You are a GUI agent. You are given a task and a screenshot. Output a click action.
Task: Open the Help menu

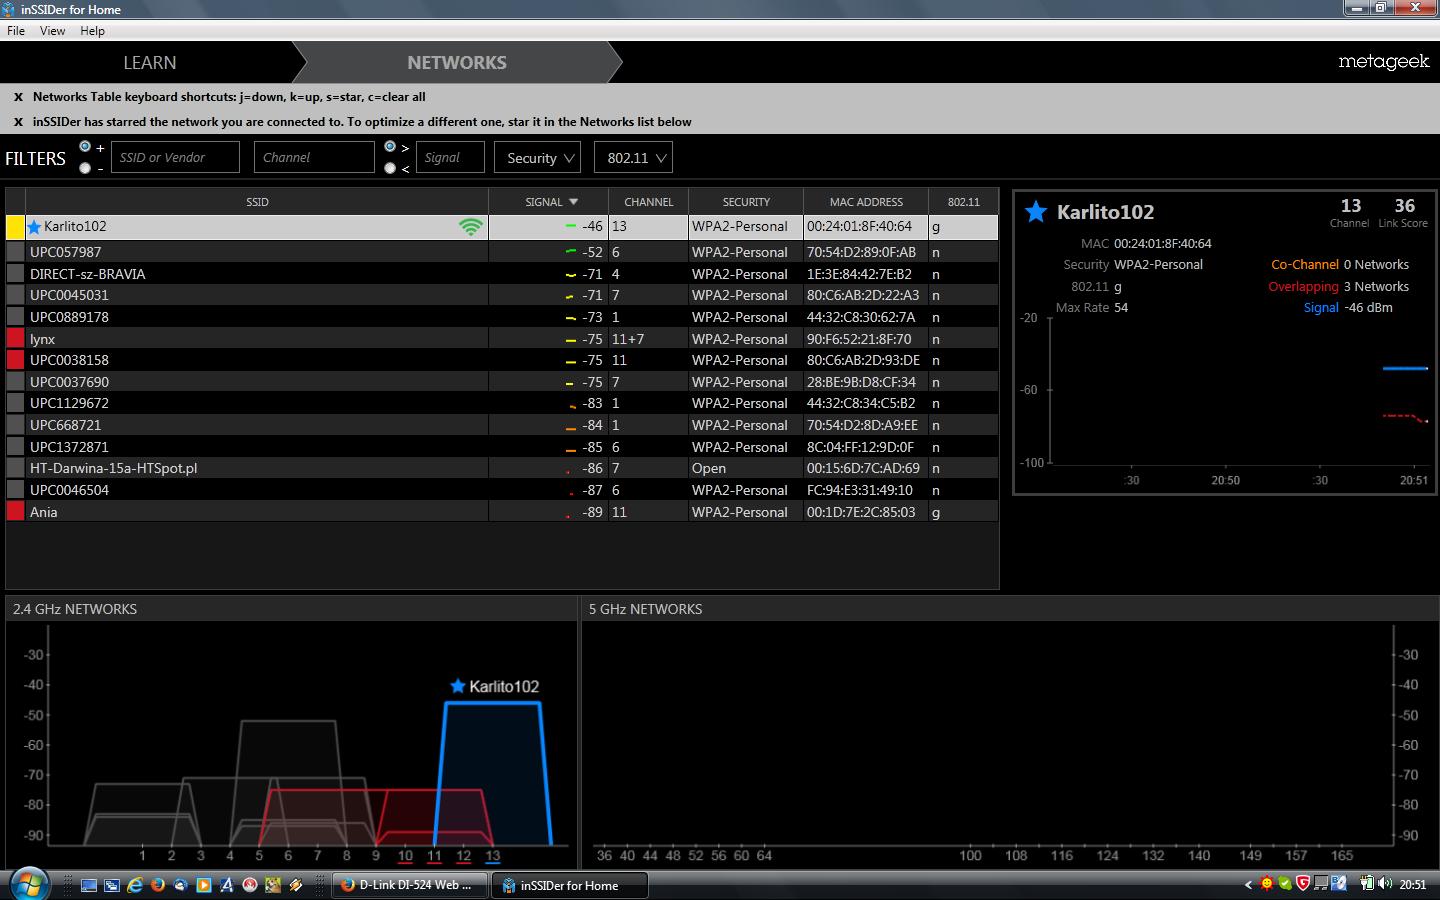tap(92, 31)
